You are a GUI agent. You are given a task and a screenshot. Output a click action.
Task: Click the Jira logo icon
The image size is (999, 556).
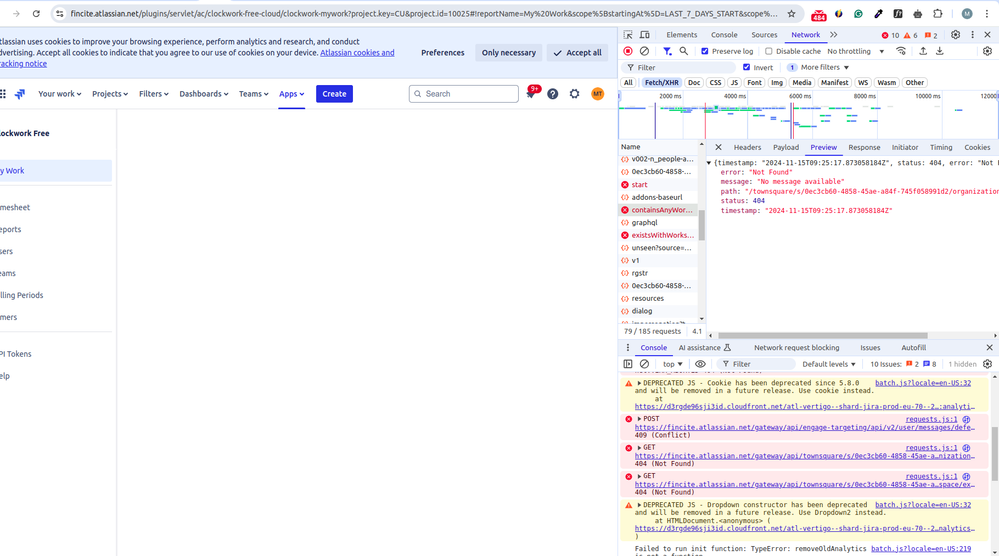click(x=20, y=94)
